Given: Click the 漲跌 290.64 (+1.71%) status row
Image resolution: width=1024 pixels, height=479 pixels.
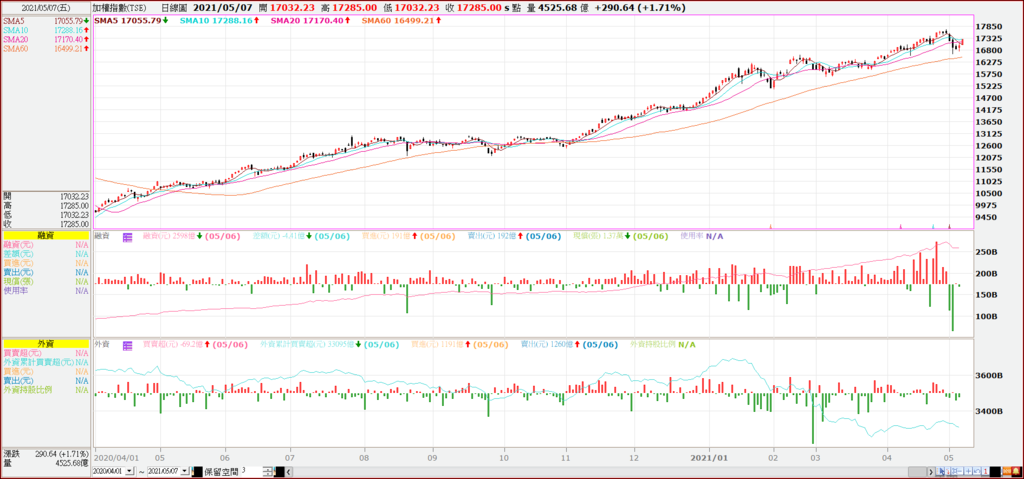Looking at the screenshot, I should click(x=46, y=453).
